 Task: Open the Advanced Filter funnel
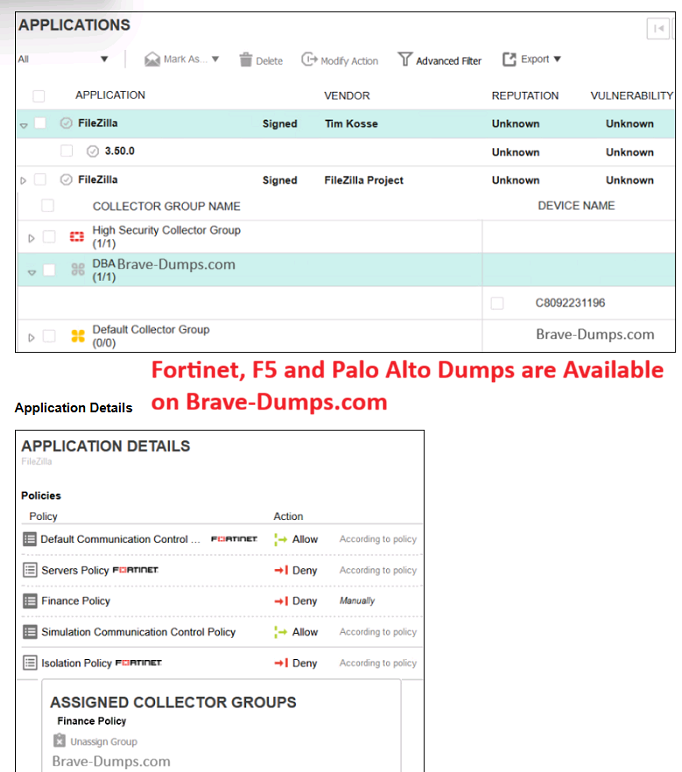(x=405, y=60)
